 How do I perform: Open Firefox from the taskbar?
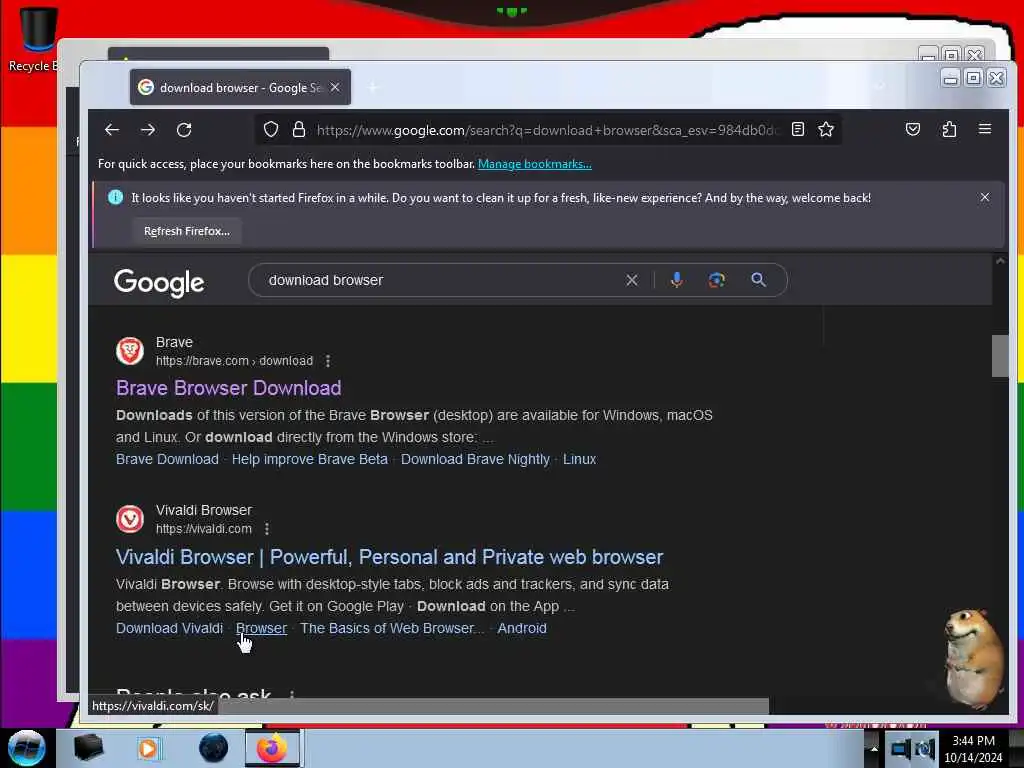click(x=272, y=748)
